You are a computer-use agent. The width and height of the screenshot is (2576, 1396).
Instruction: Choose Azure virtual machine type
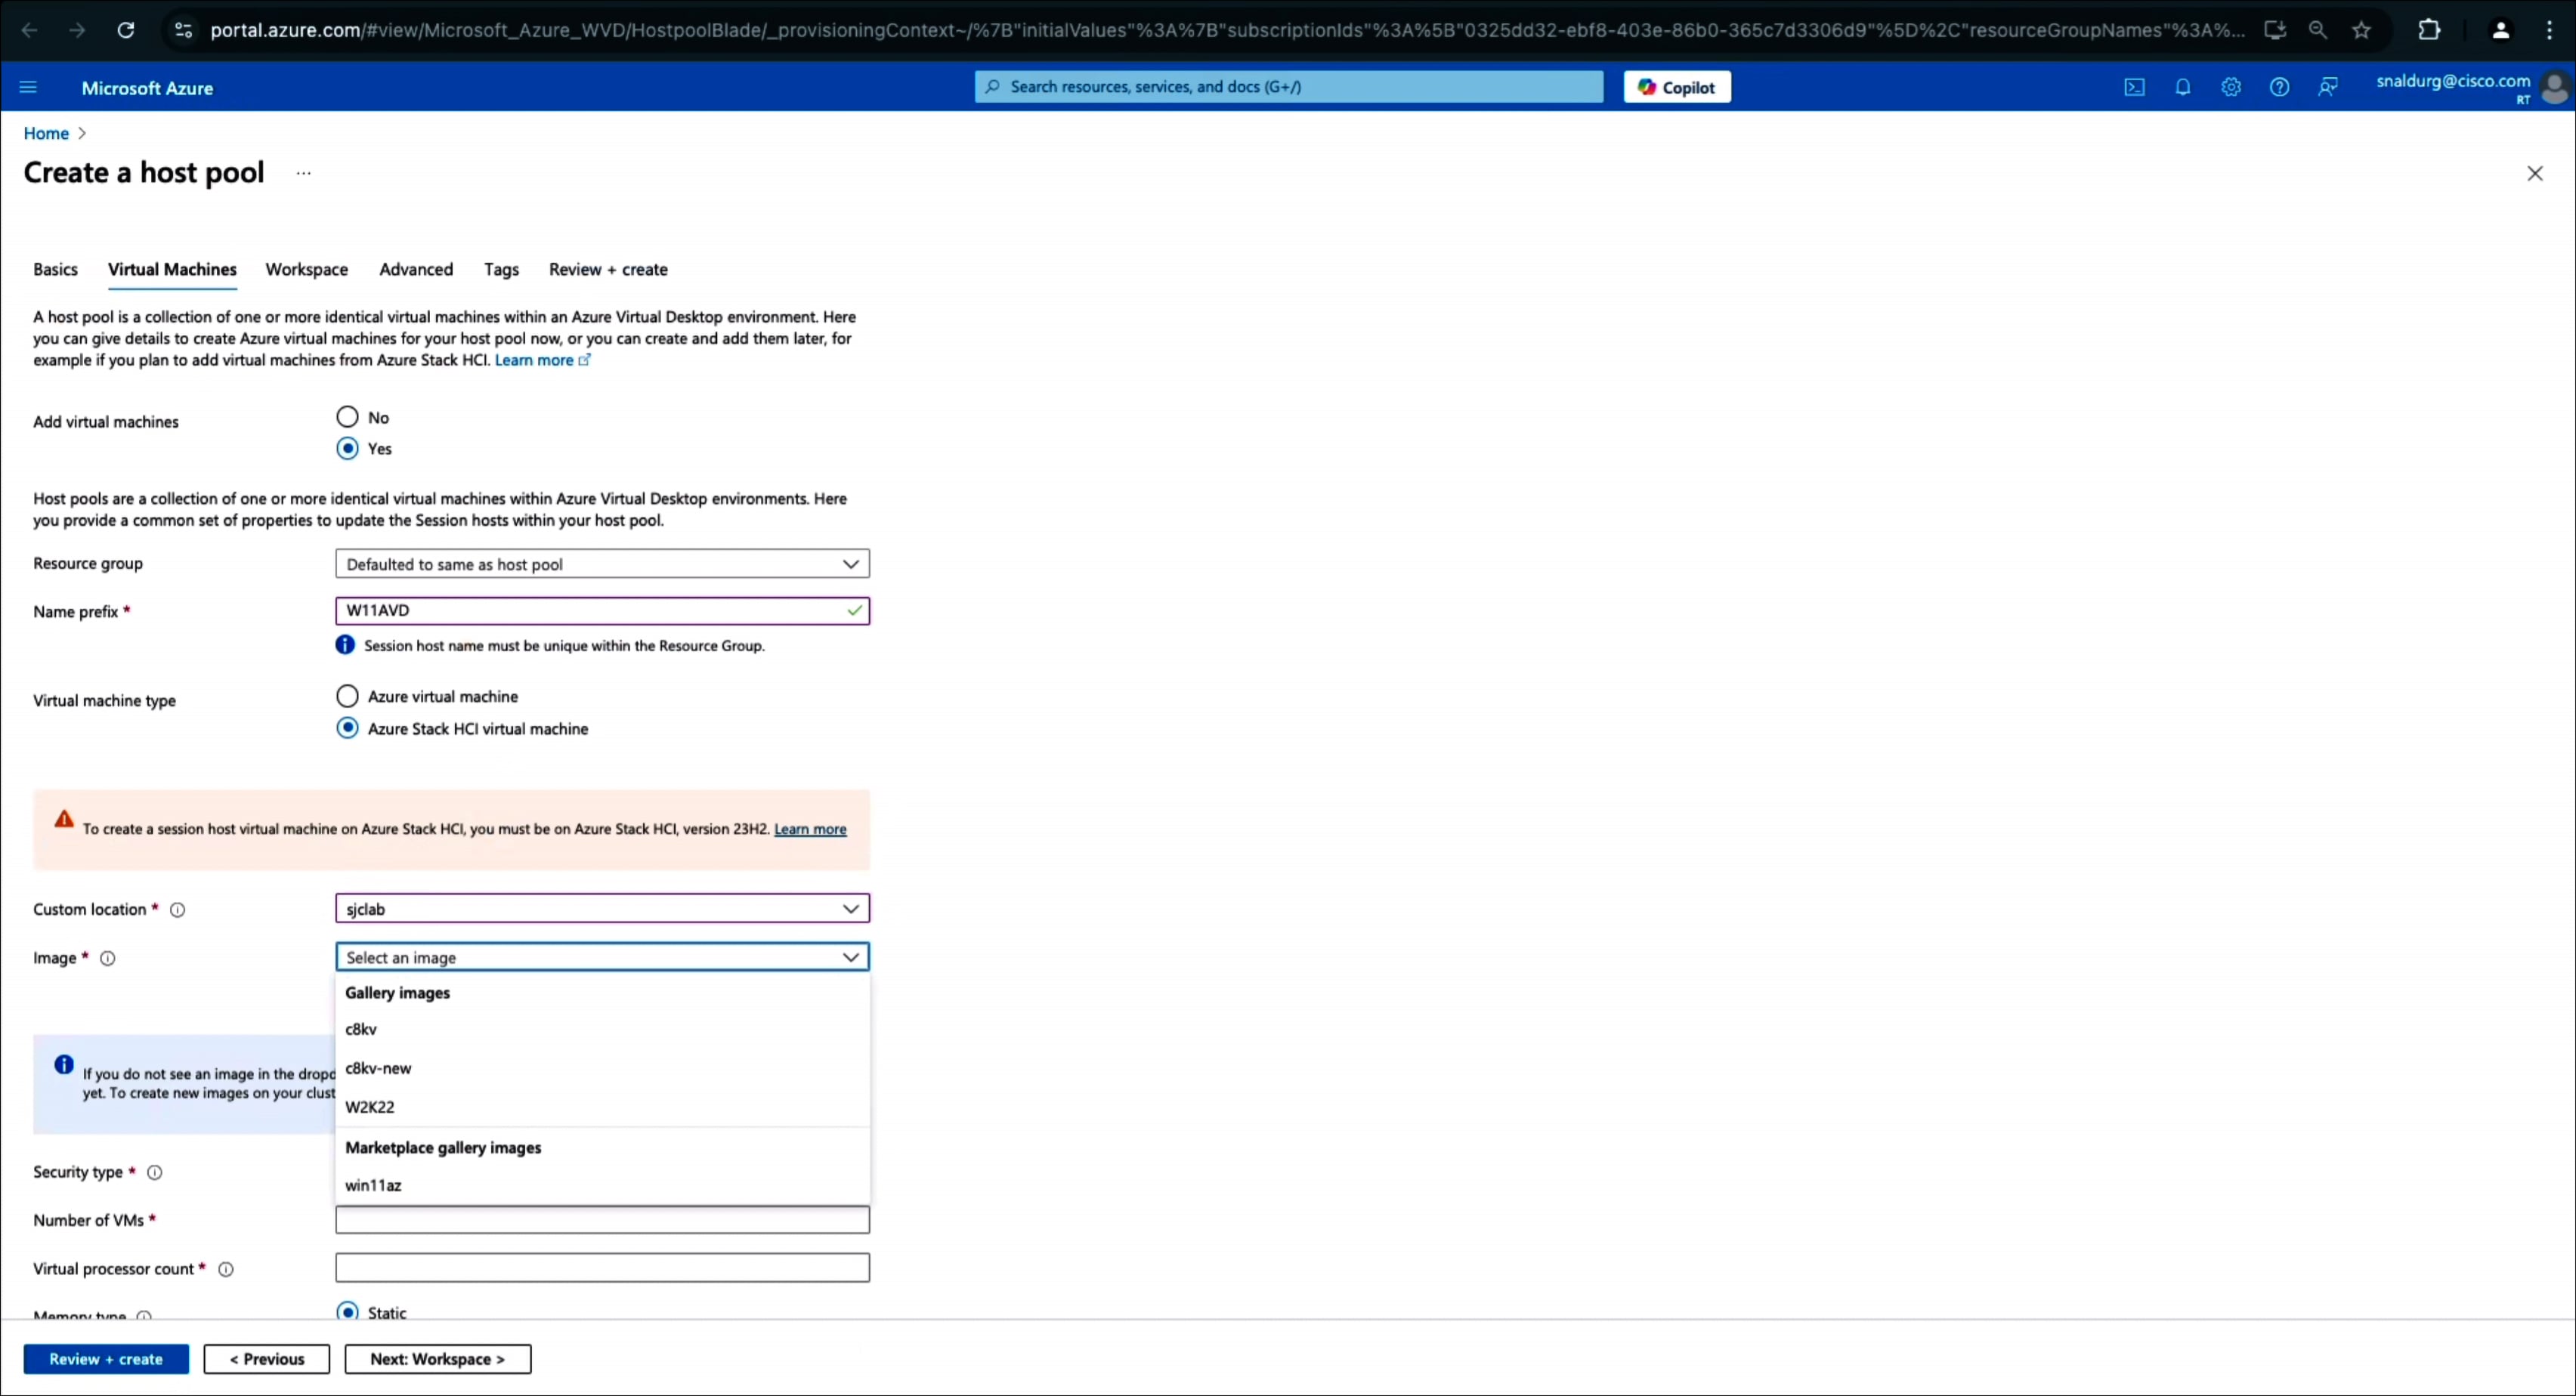pyautogui.click(x=347, y=696)
